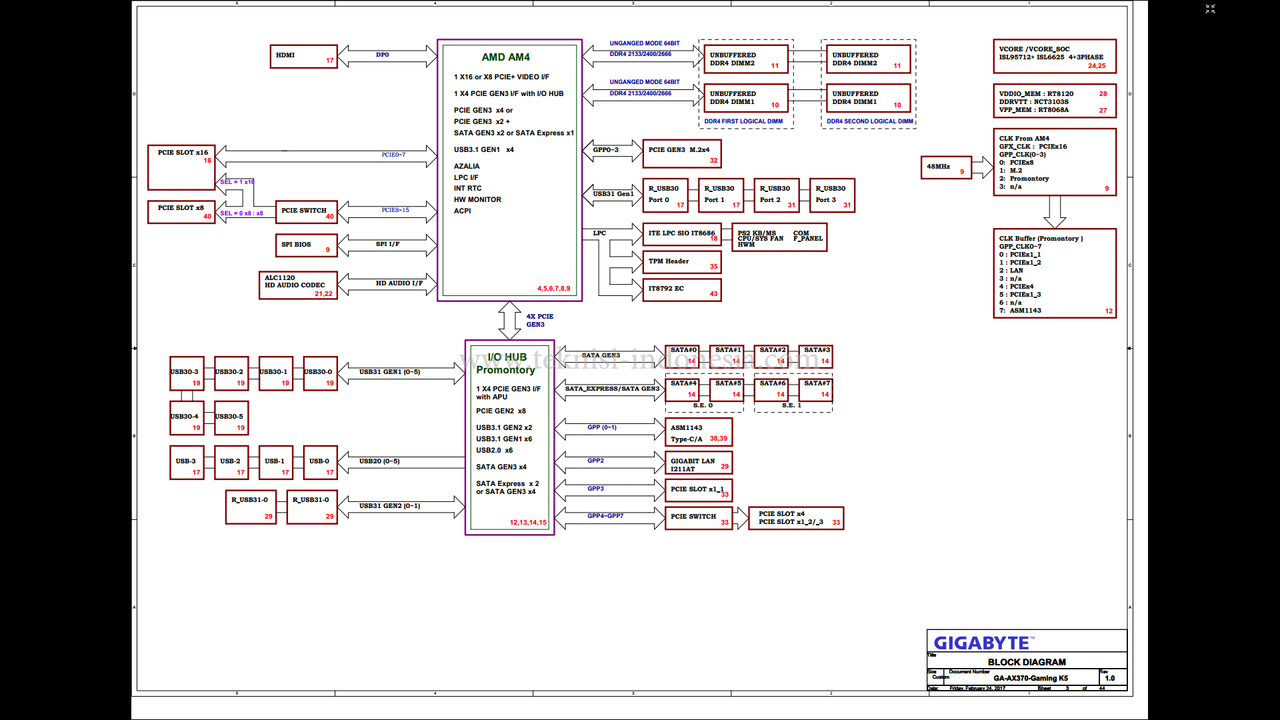1280x720 pixels.
Task: Click the USB31 GEN2 (0-1) arrow label
Action: [x=389, y=505]
